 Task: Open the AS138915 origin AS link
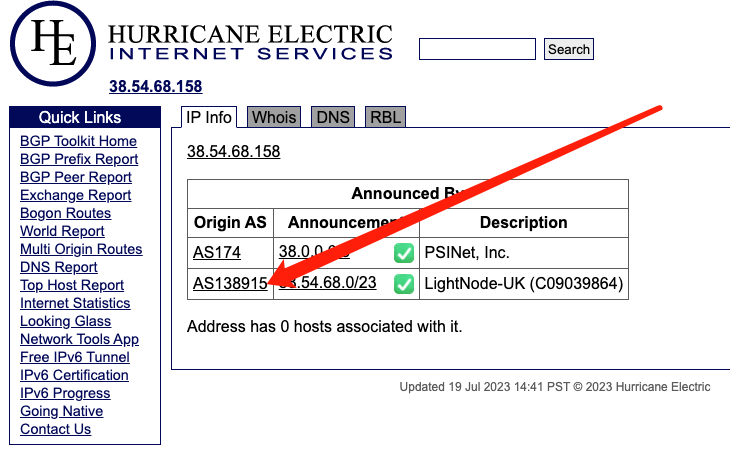pyautogui.click(x=230, y=283)
